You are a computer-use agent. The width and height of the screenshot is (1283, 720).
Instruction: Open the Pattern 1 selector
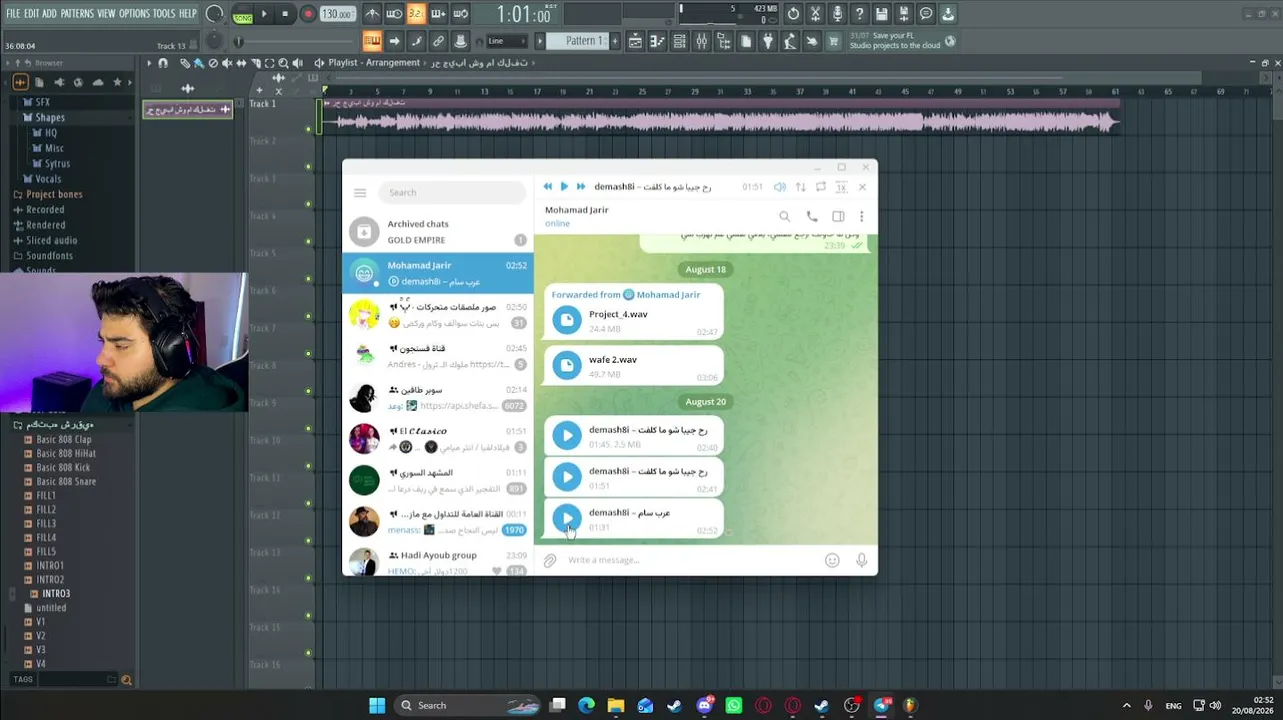click(x=577, y=41)
